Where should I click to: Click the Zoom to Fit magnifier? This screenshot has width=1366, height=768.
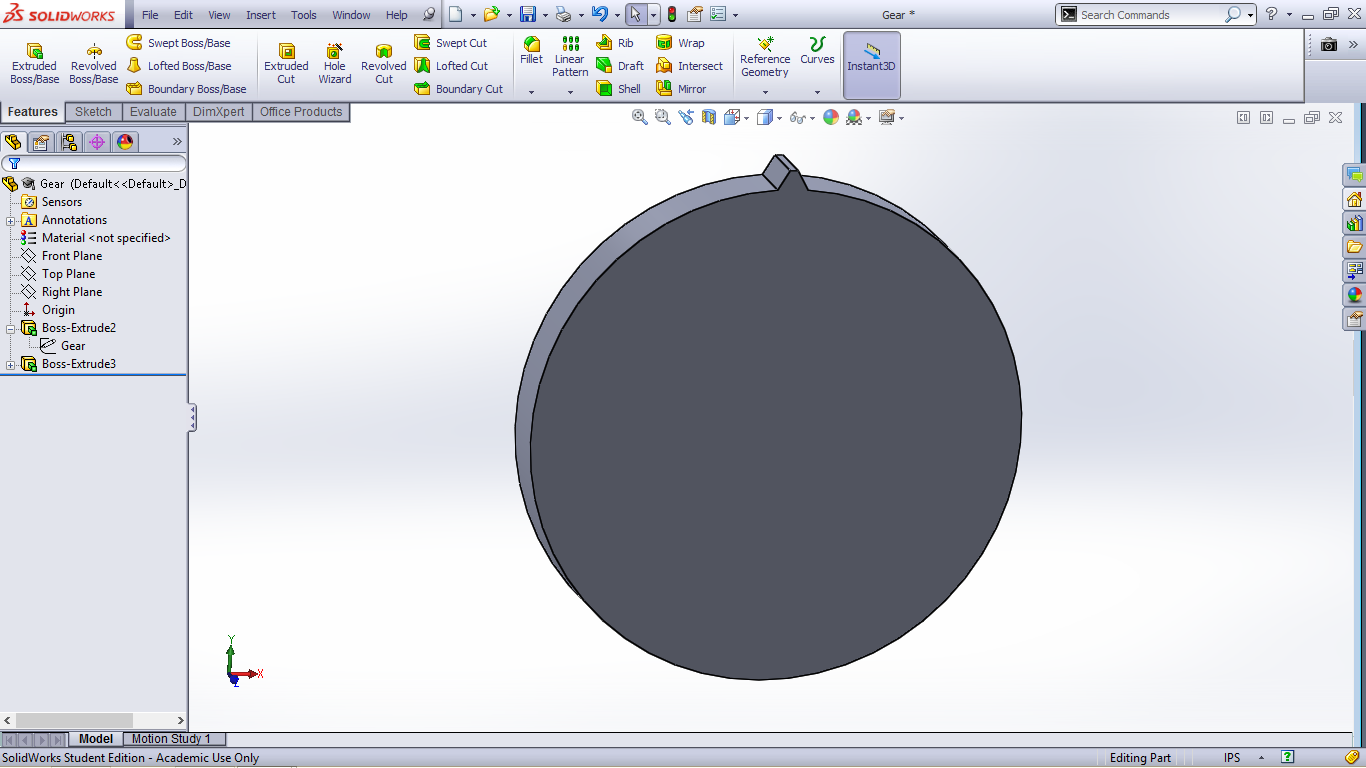640,117
